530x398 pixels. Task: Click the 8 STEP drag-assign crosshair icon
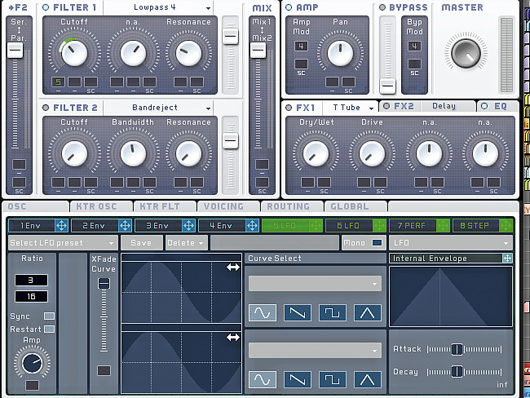(x=506, y=226)
